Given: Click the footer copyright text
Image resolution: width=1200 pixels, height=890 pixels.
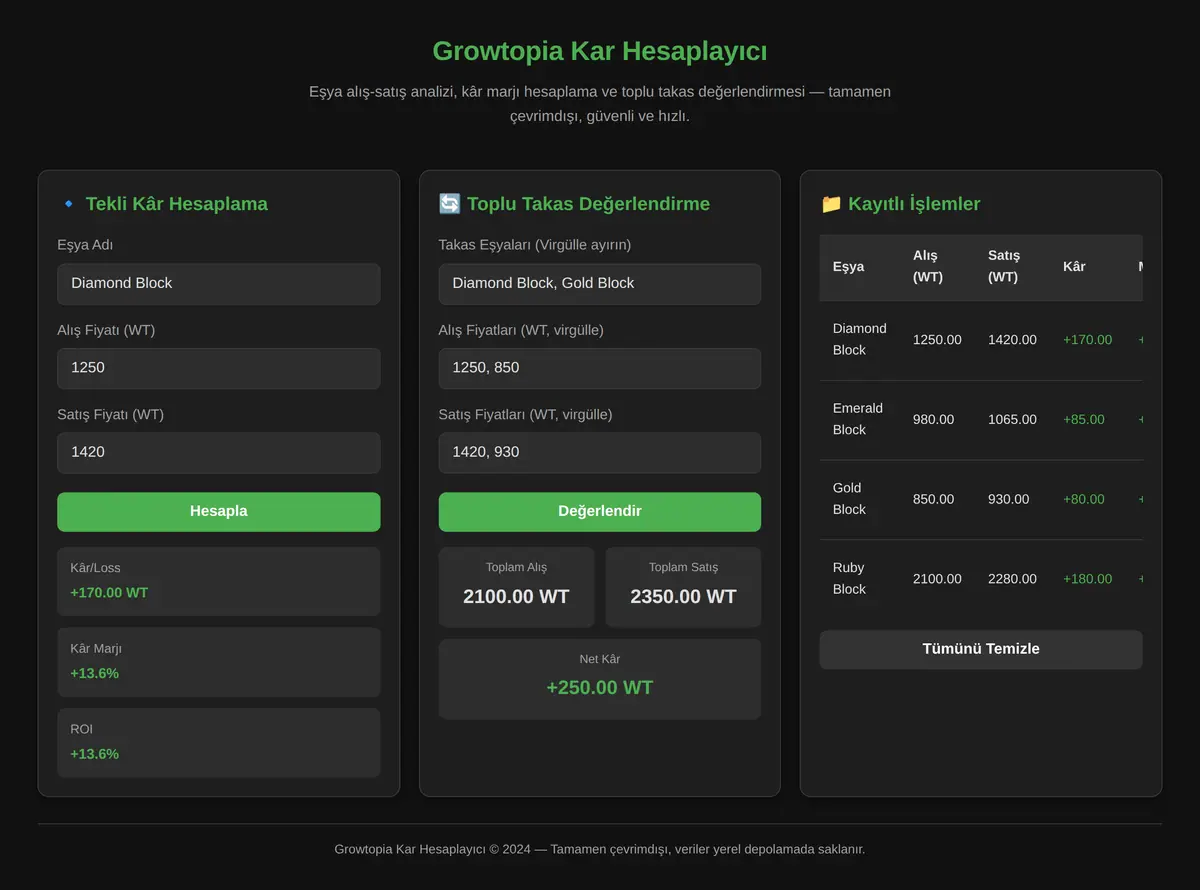Looking at the screenshot, I should 599,849.
